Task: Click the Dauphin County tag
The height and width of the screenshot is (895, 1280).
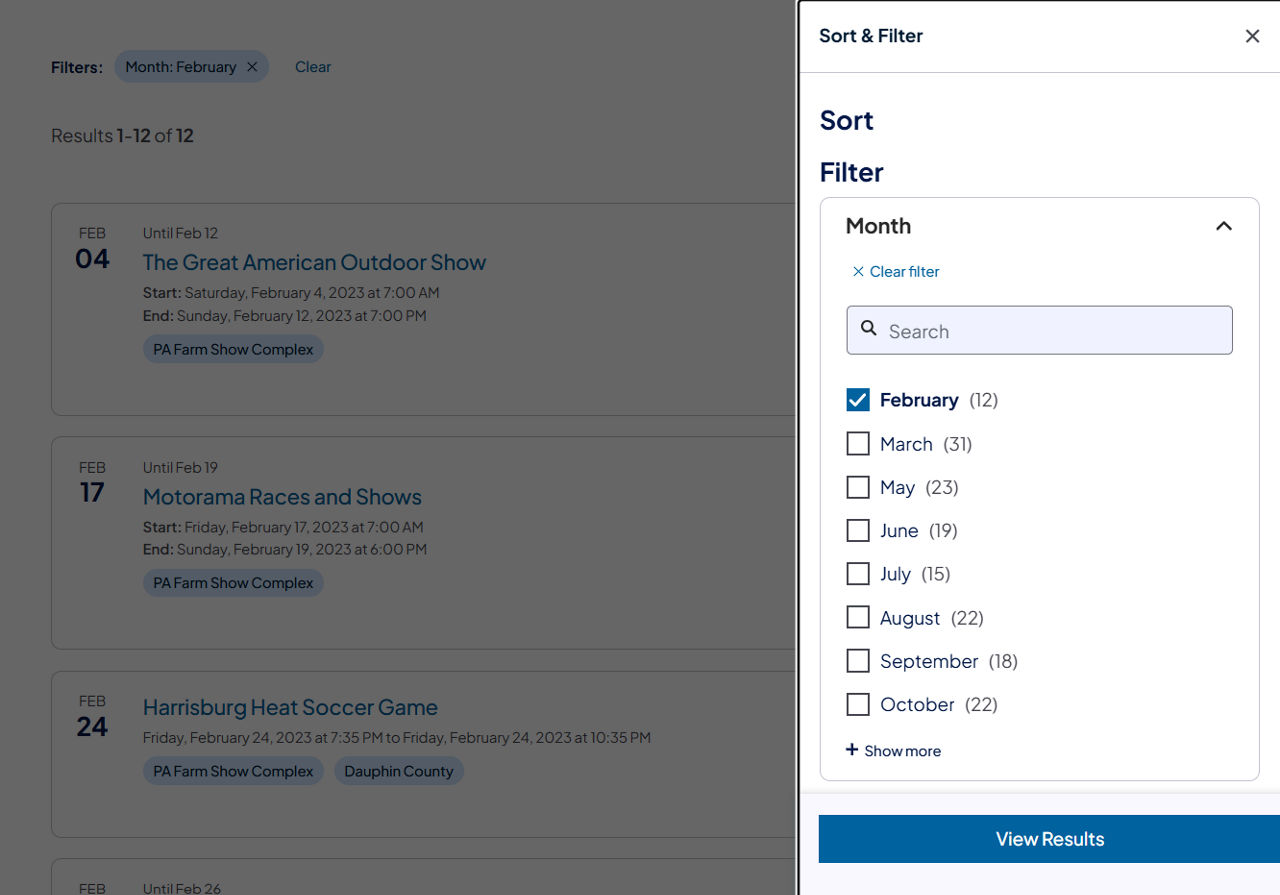Action: coord(399,771)
